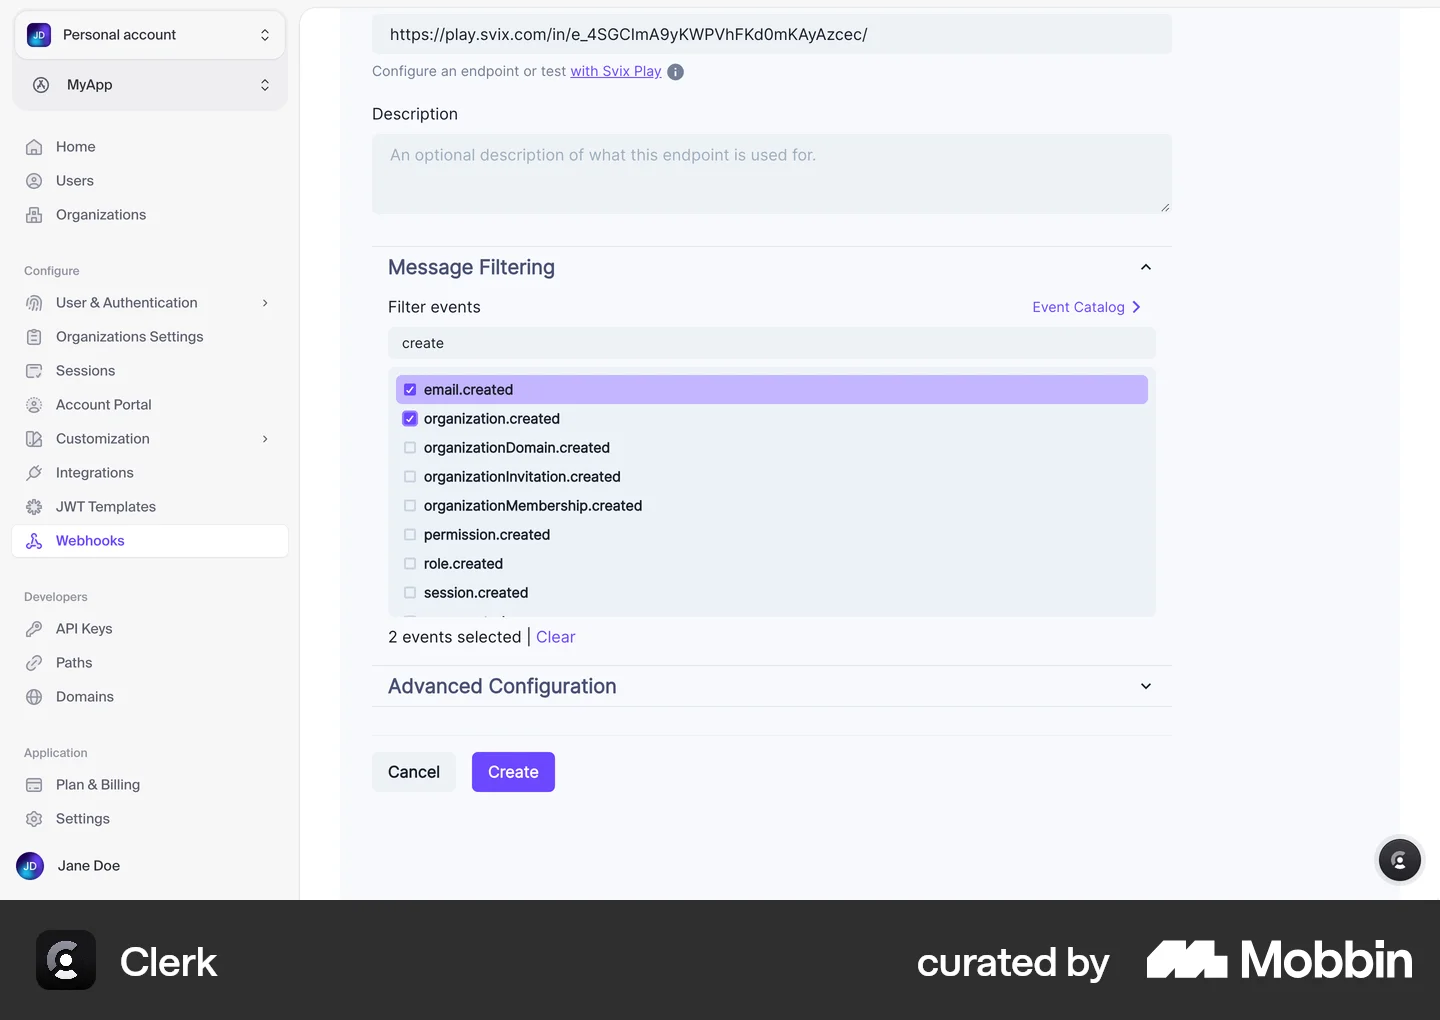Check the organizationInvitation.created event
This screenshot has height=1020, width=1440.
click(410, 477)
